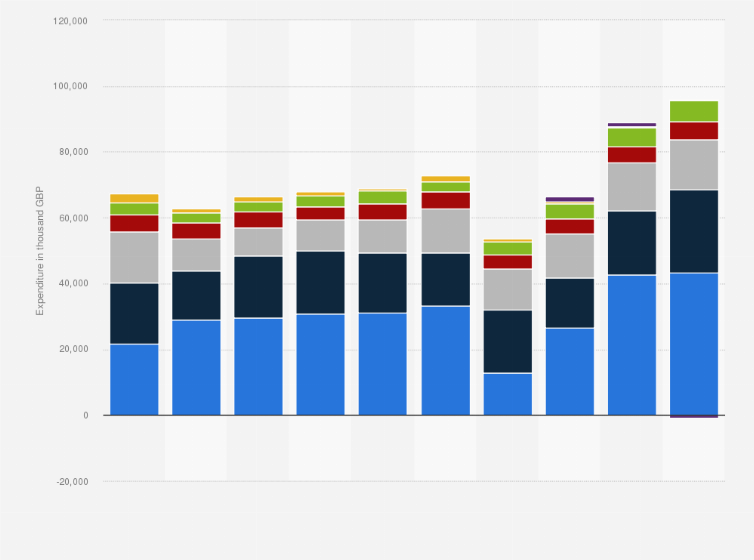Click the red segment of the second bar
Image resolution: width=754 pixels, height=560 pixels.
[196, 231]
